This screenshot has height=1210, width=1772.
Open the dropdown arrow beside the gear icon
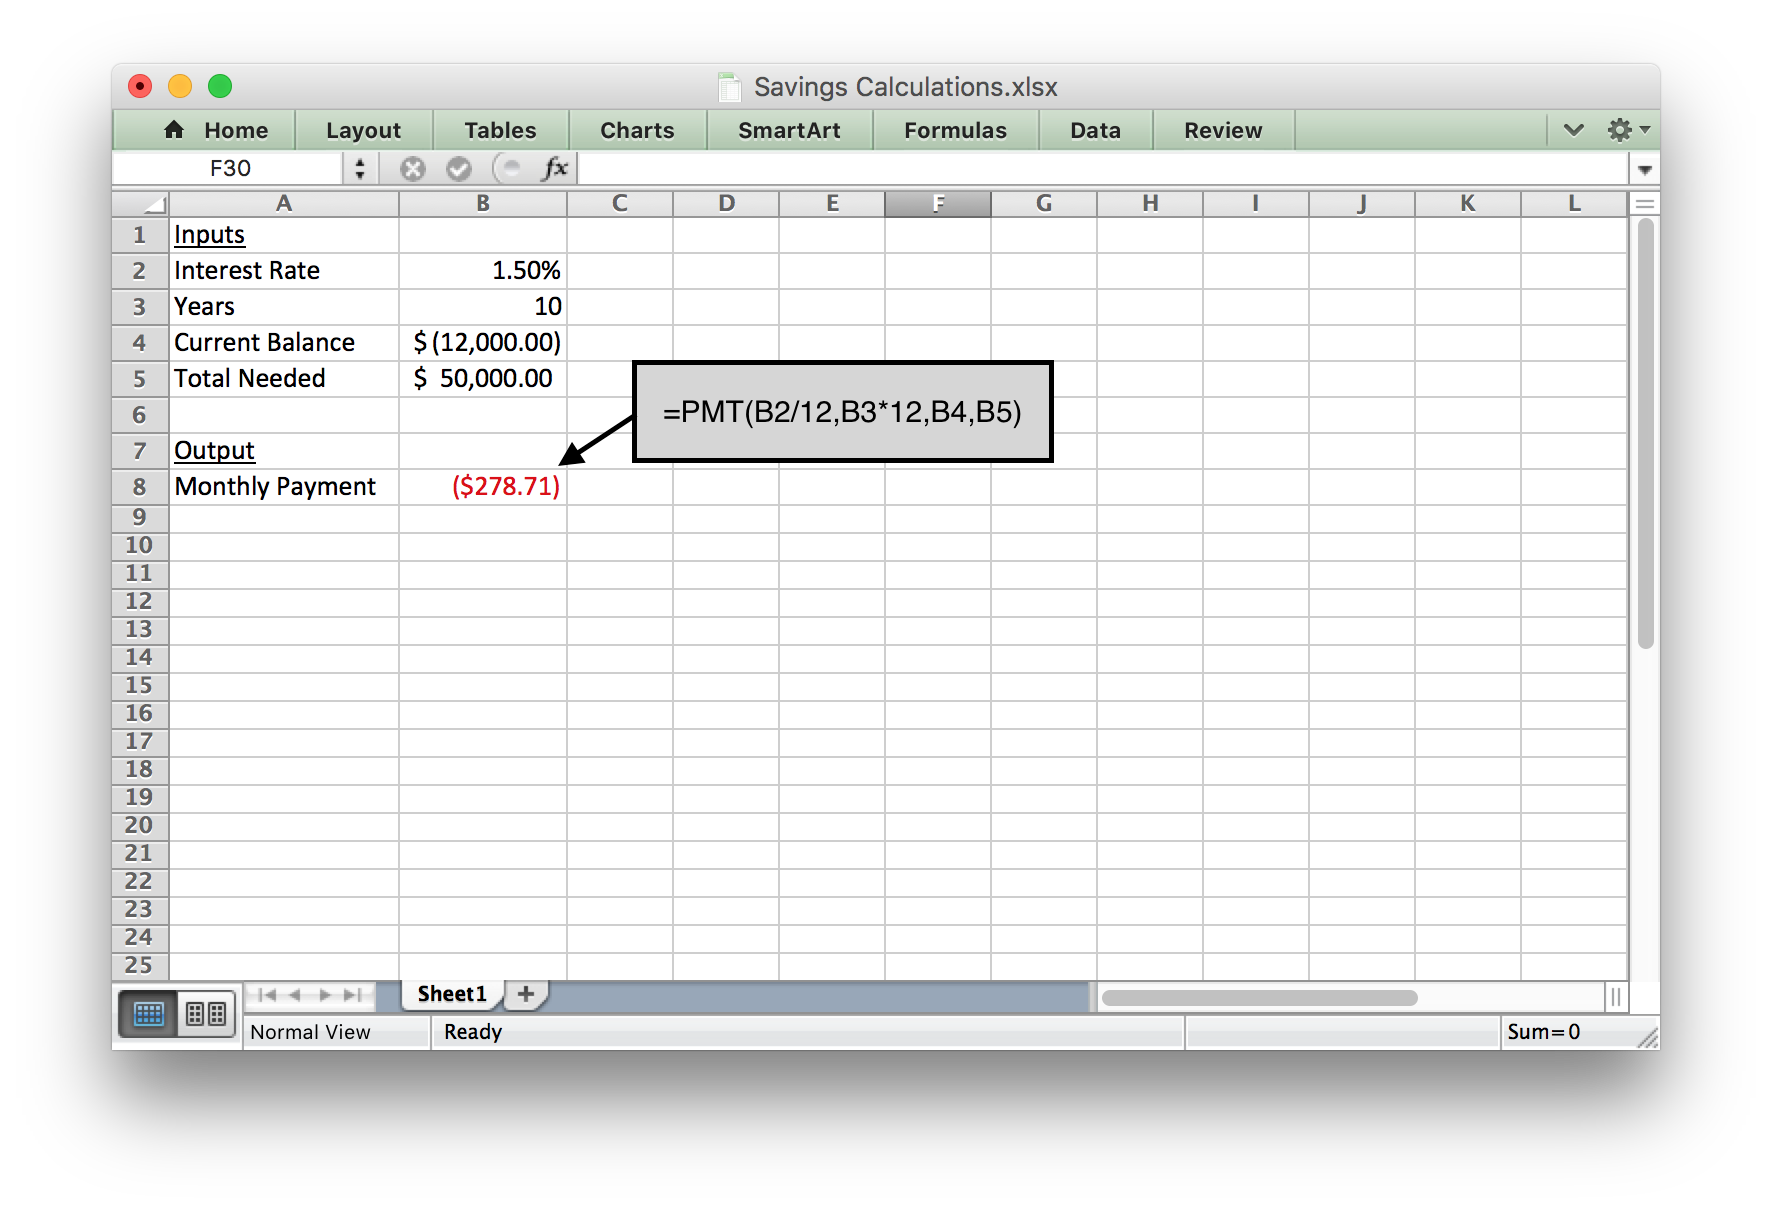click(1644, 129)
